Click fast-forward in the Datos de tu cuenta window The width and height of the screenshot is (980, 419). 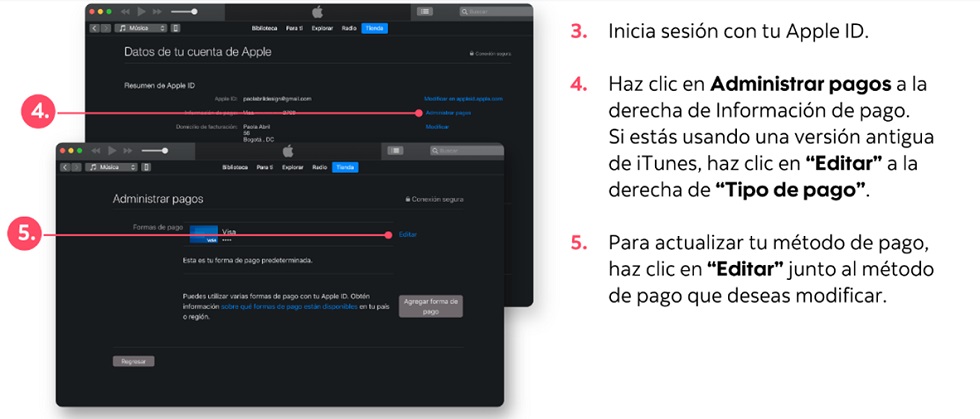click(x=157, y=11)
